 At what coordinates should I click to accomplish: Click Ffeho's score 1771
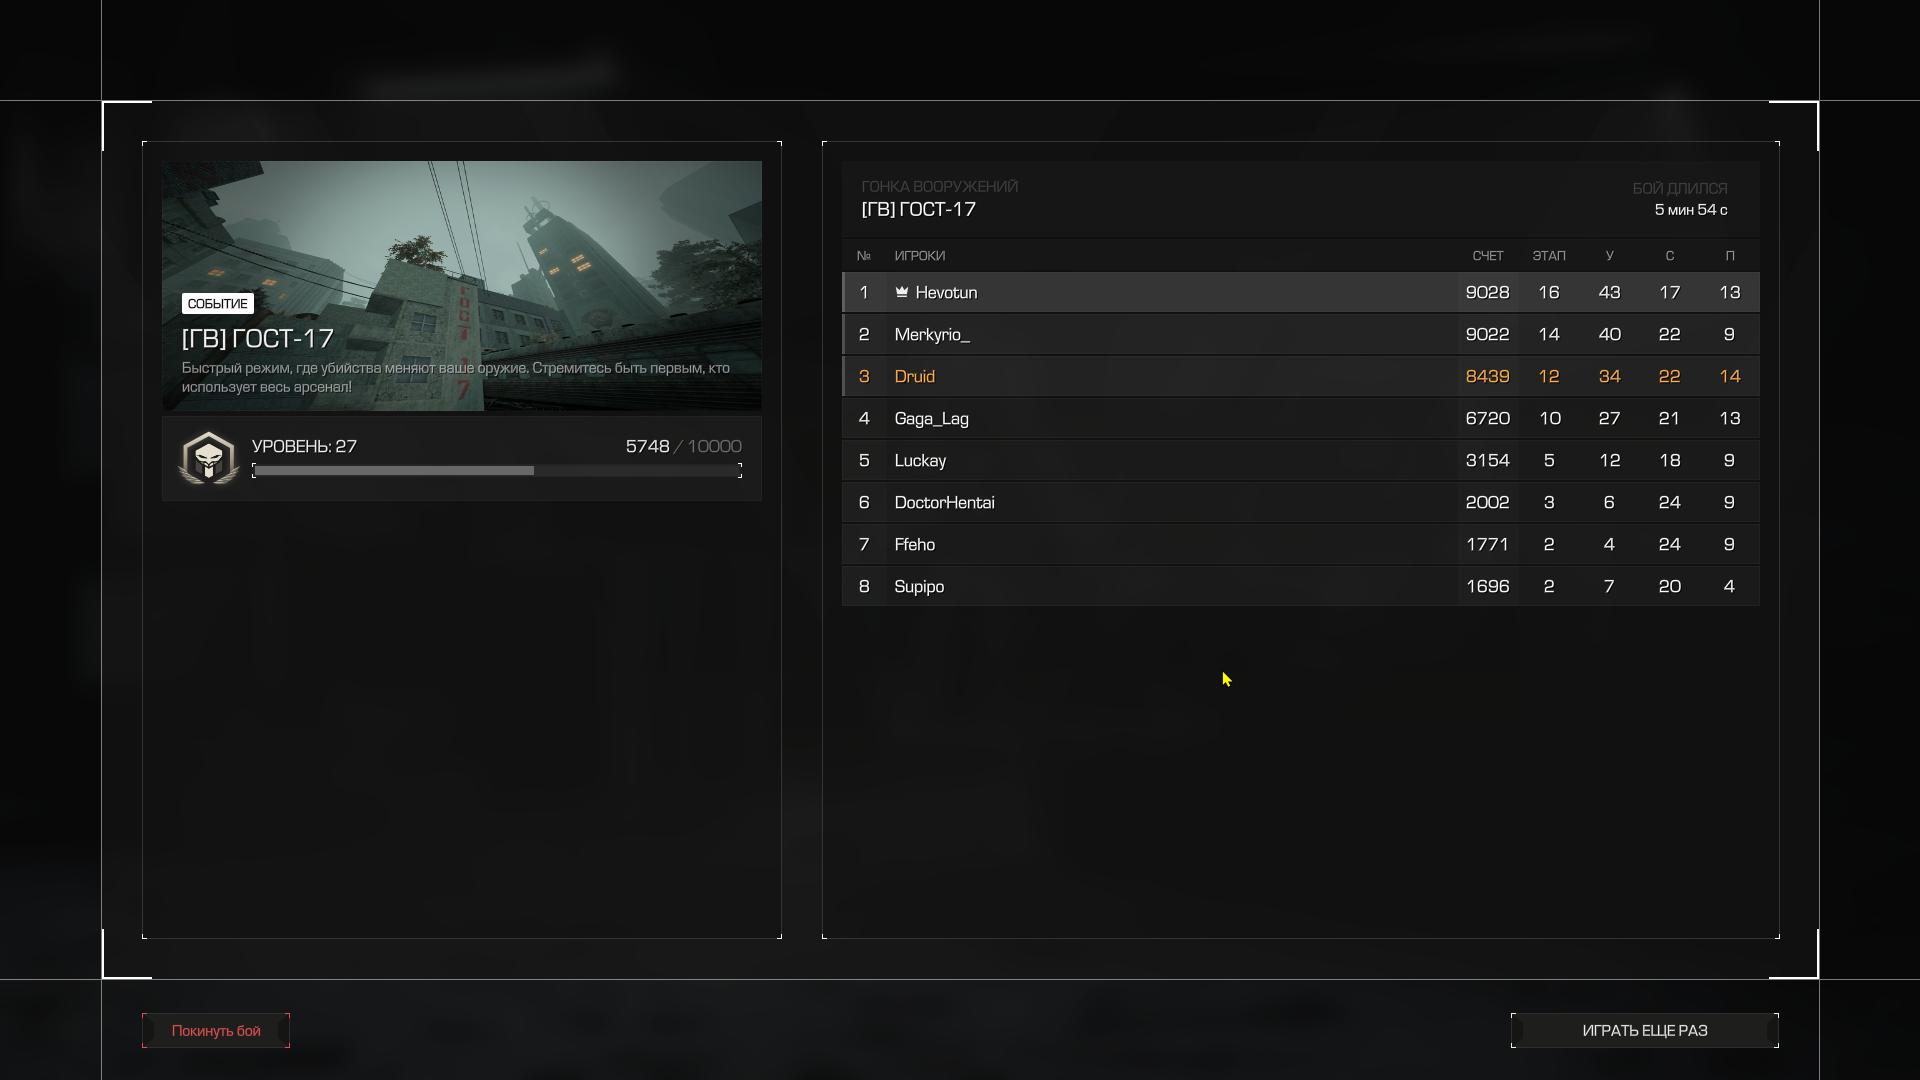point(1488,544)
